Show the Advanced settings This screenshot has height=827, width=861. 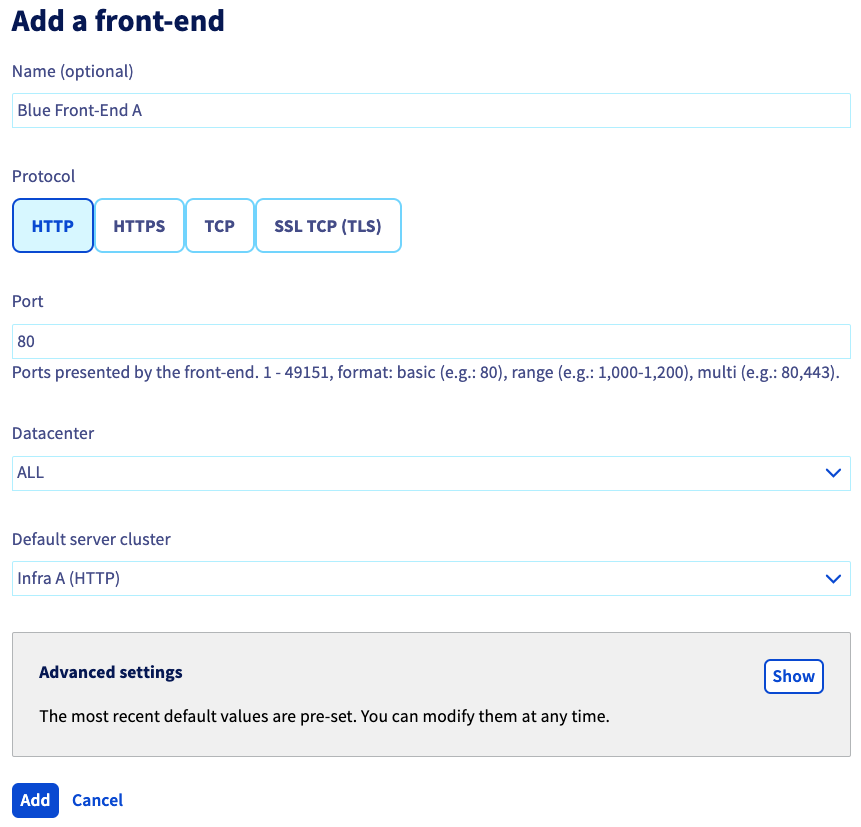pos(793,677)
